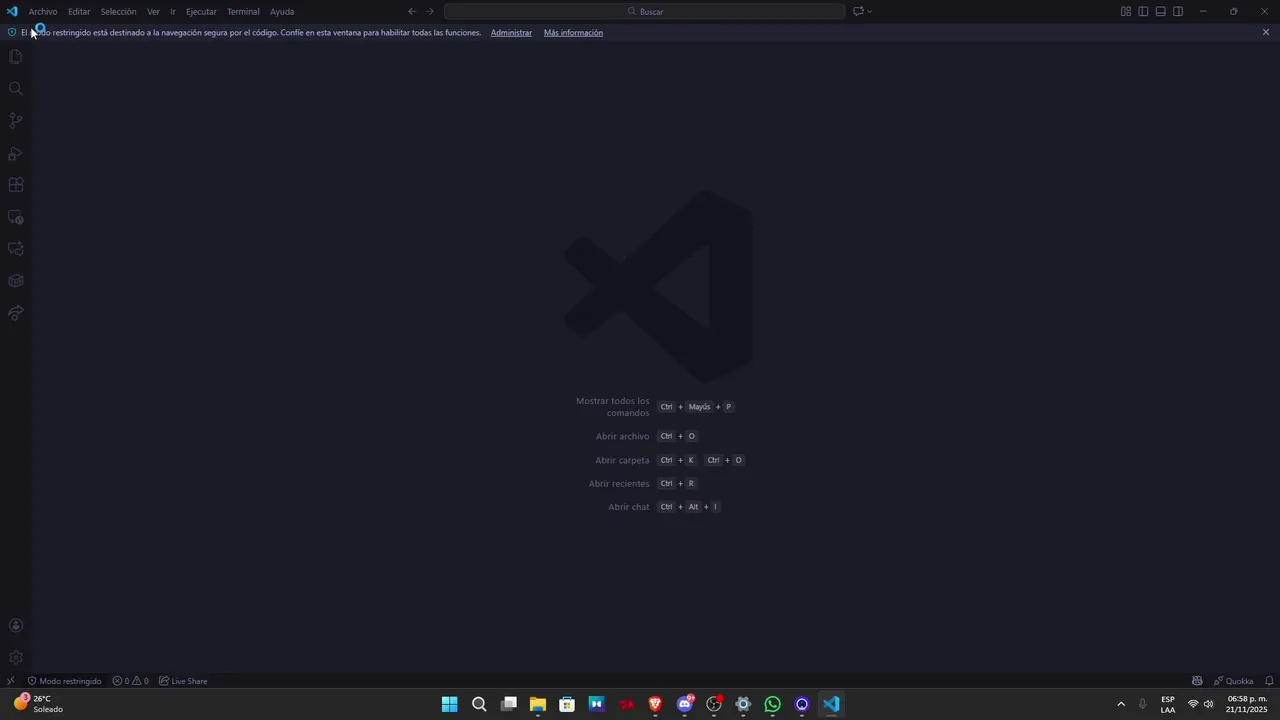
Task: Open the Source Control view
Action: [x=15, y=121]
